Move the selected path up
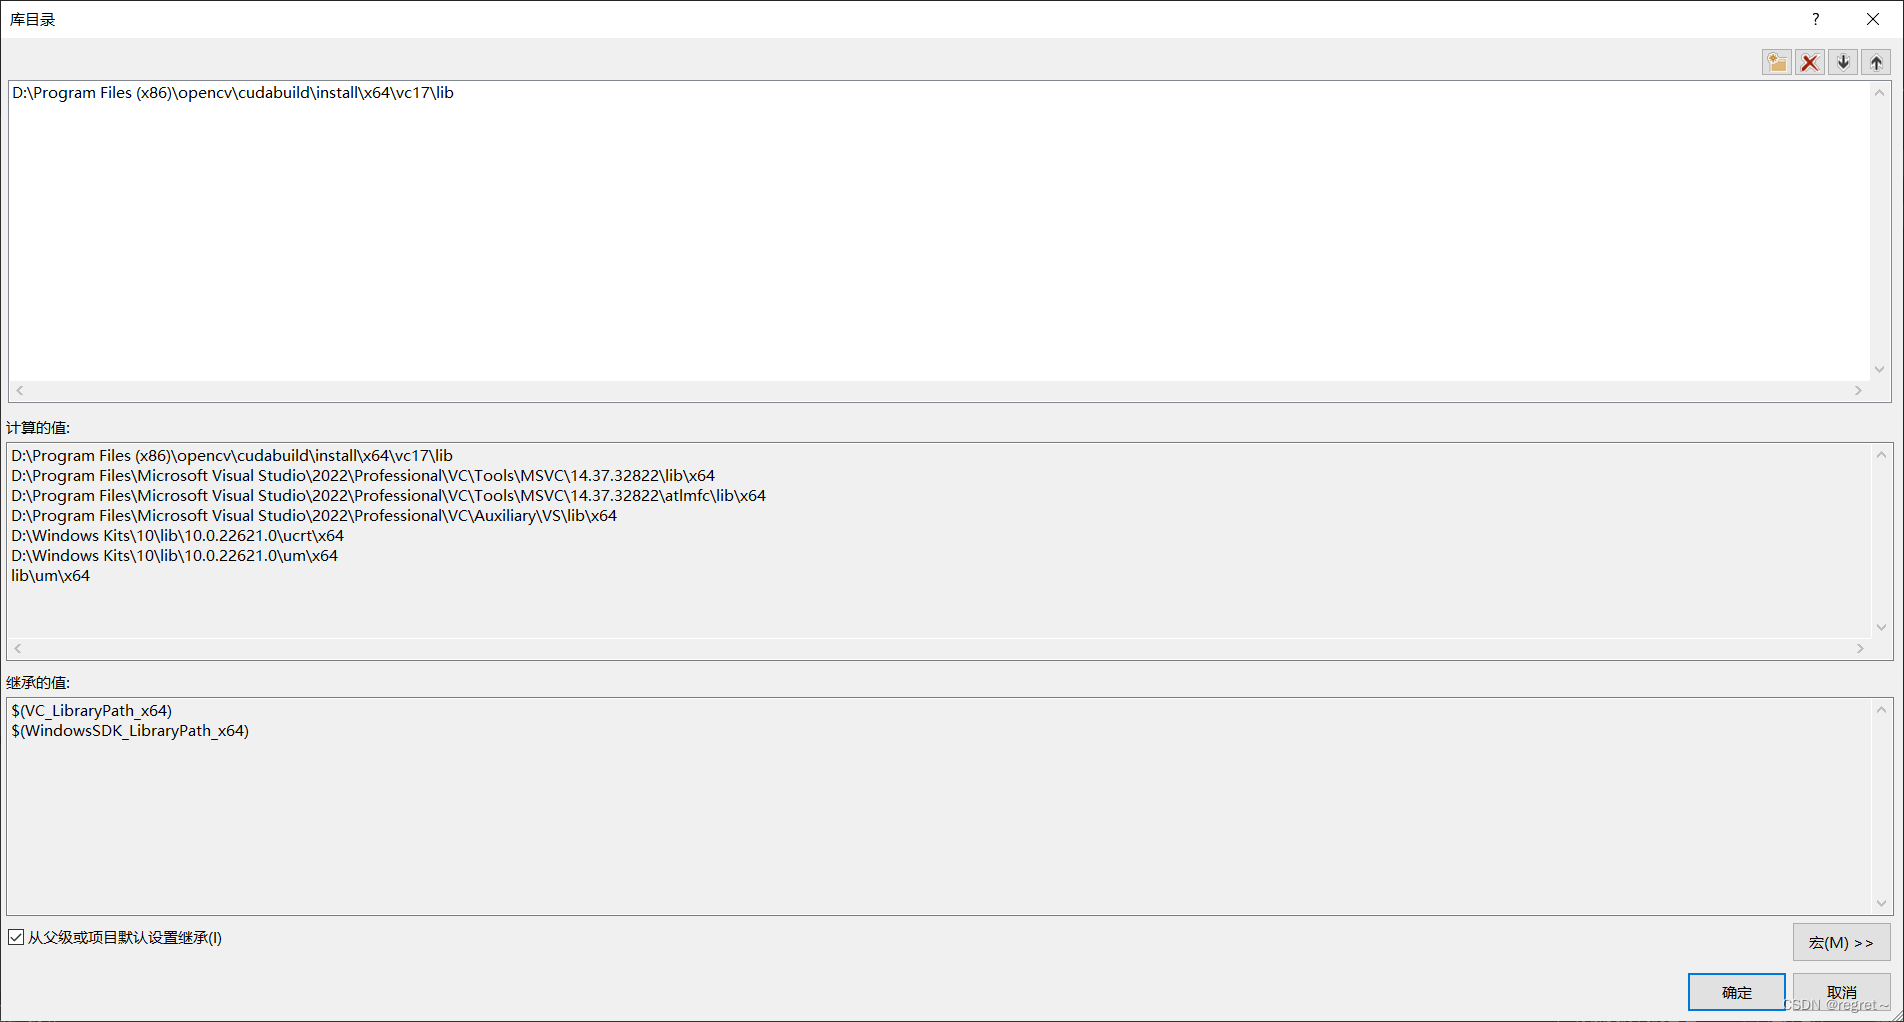Viewport: 1904px width, 1022px height. [x=1876, y=61]
